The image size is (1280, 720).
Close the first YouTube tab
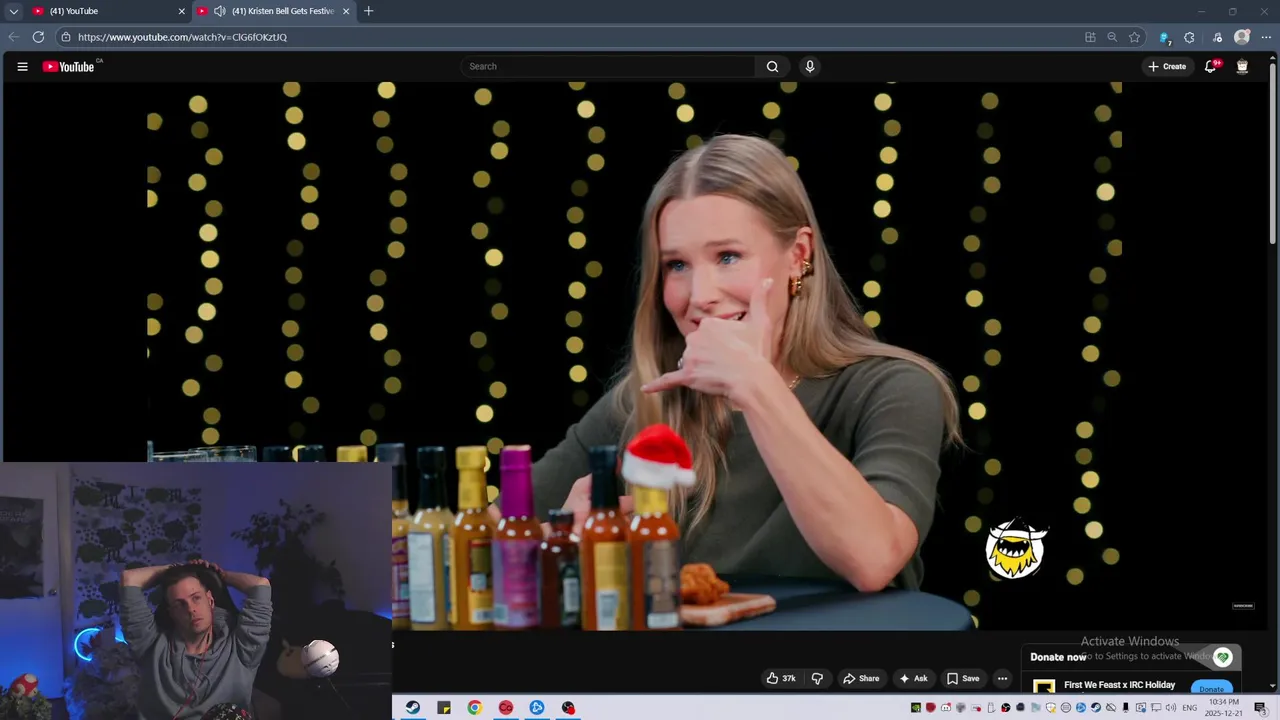[x=182, y=11]
